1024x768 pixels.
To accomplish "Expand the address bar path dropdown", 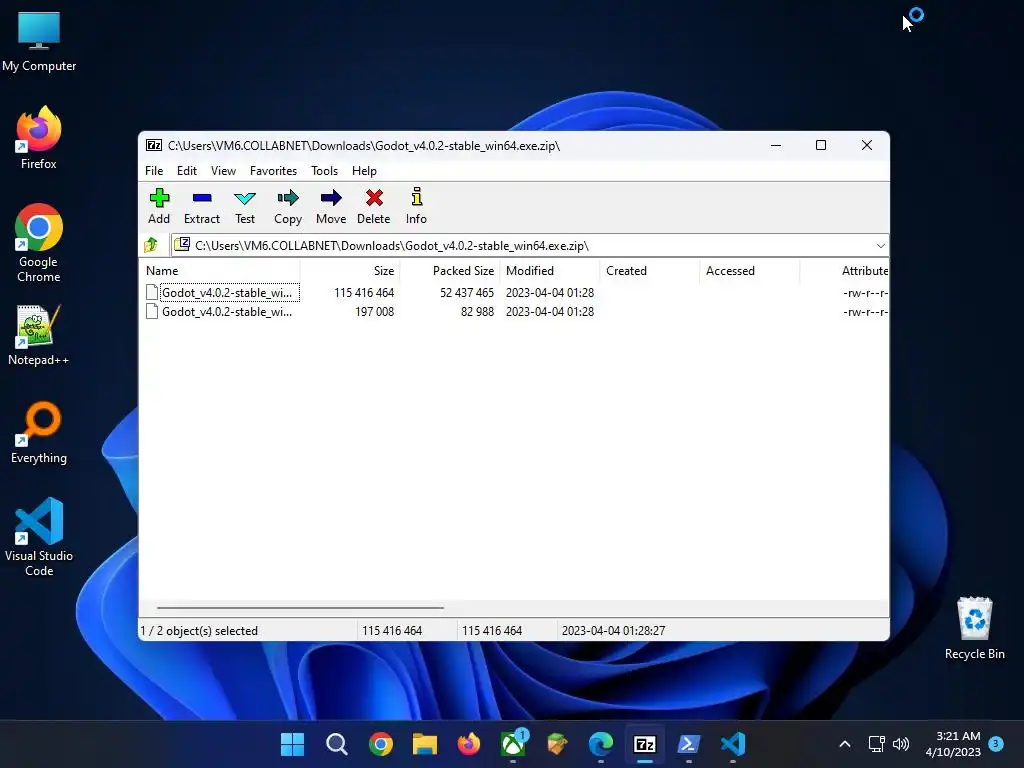I will pos(880,246).
